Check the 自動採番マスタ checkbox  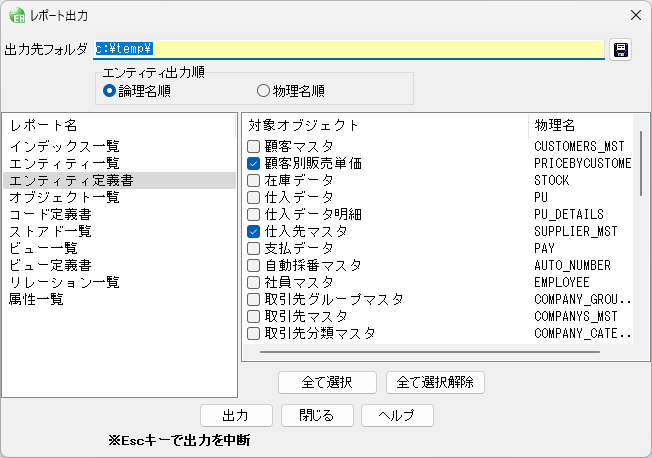(x=253, y=265)
